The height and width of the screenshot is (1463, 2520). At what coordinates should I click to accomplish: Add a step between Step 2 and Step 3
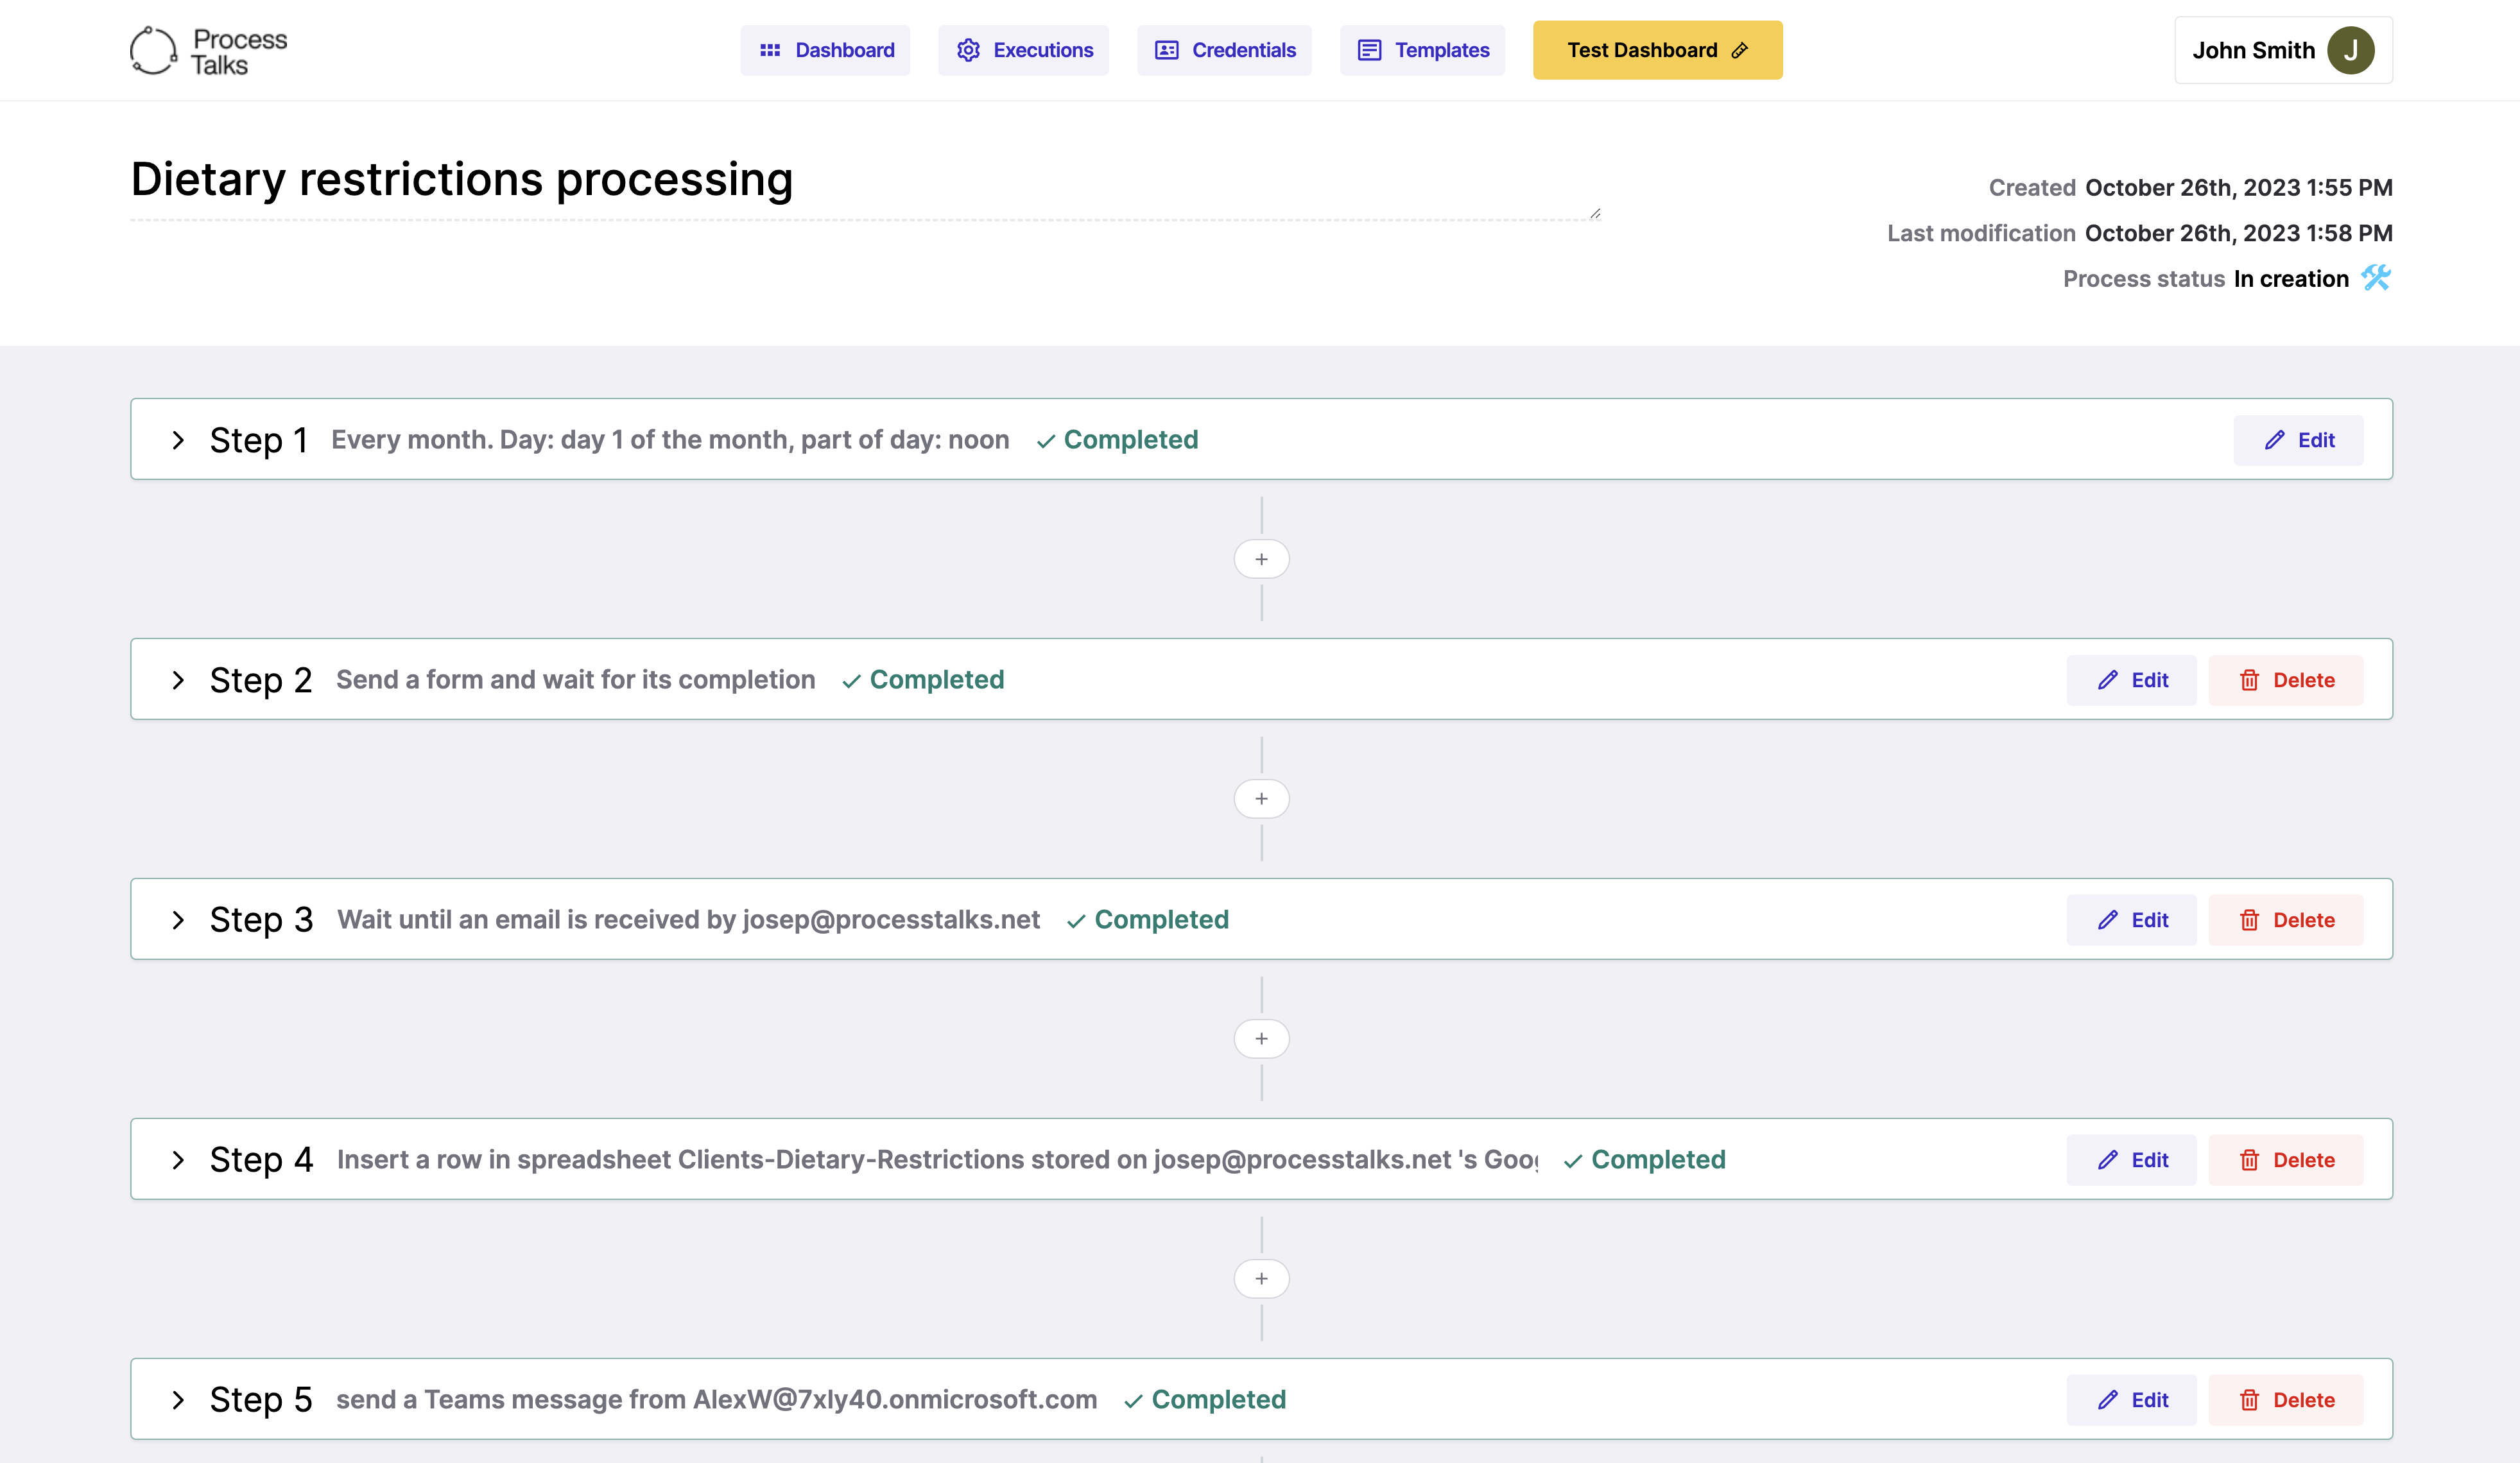click(x=1261, y=799)
